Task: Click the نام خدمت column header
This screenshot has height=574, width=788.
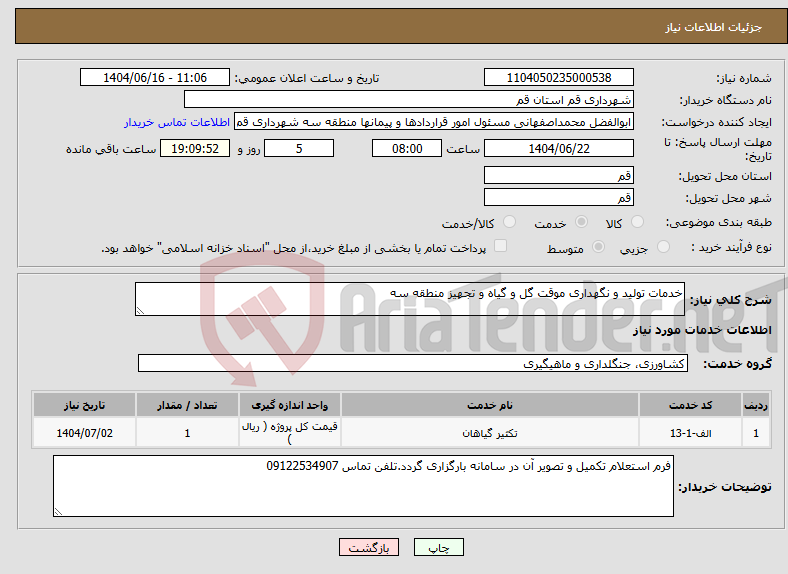Action: pos(490,405)
